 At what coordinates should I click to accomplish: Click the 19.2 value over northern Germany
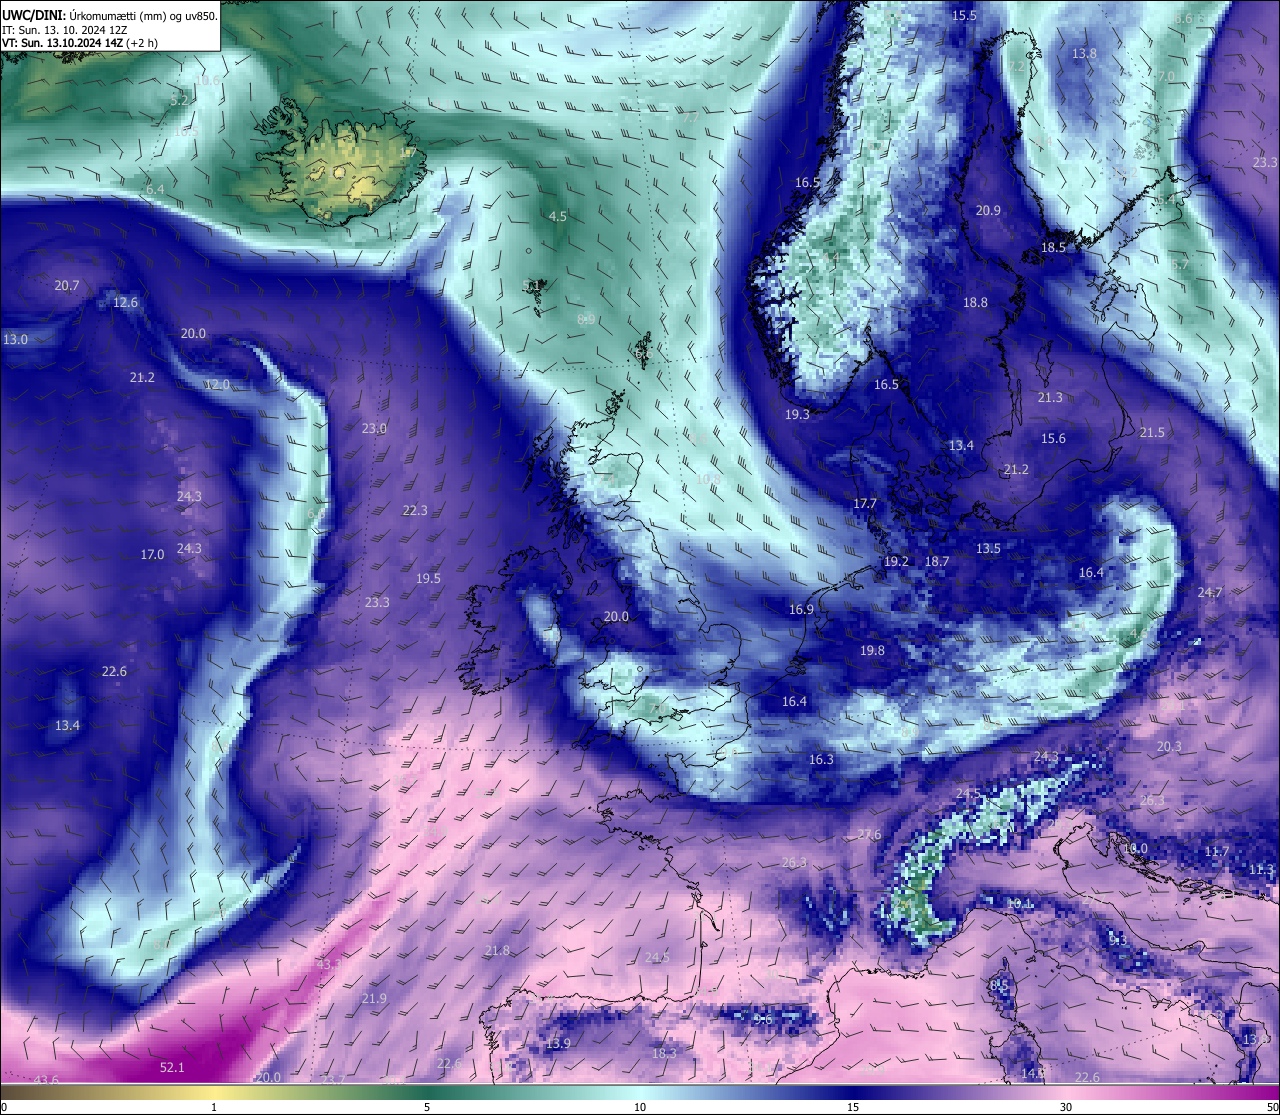(x=896, y=562)
